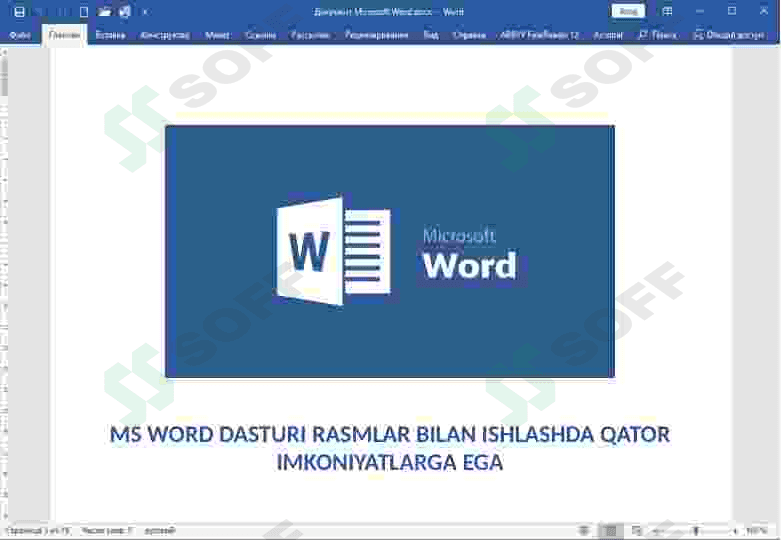Click the 100% zoom level value
The height and width of the screenshot is (540, 781).
click(757, 531)
